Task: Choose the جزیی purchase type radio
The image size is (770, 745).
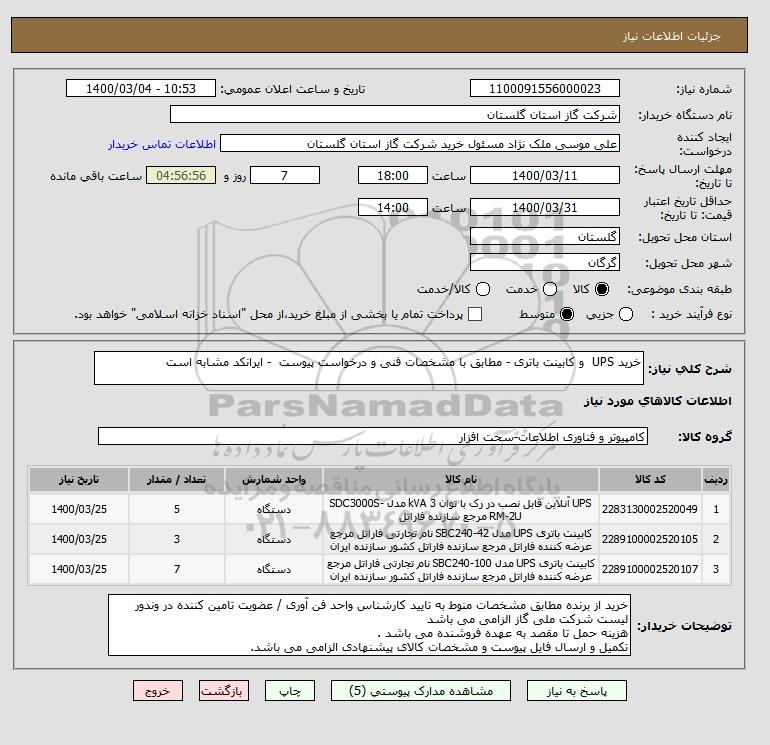Action: coord(626,314)
